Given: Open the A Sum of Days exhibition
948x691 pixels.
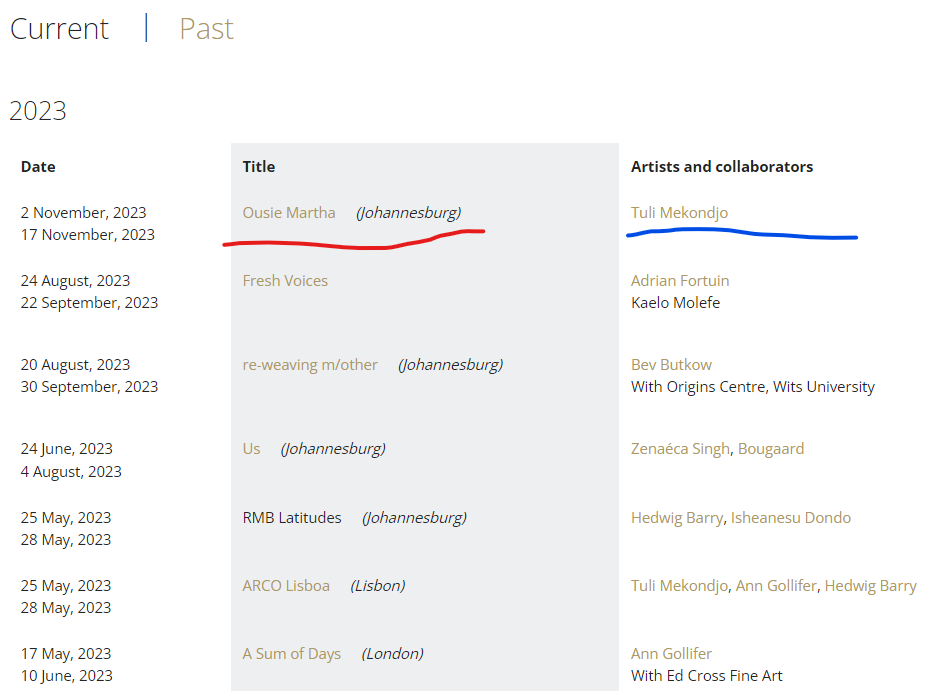Looking at the screenshot, I should [291, 654].
